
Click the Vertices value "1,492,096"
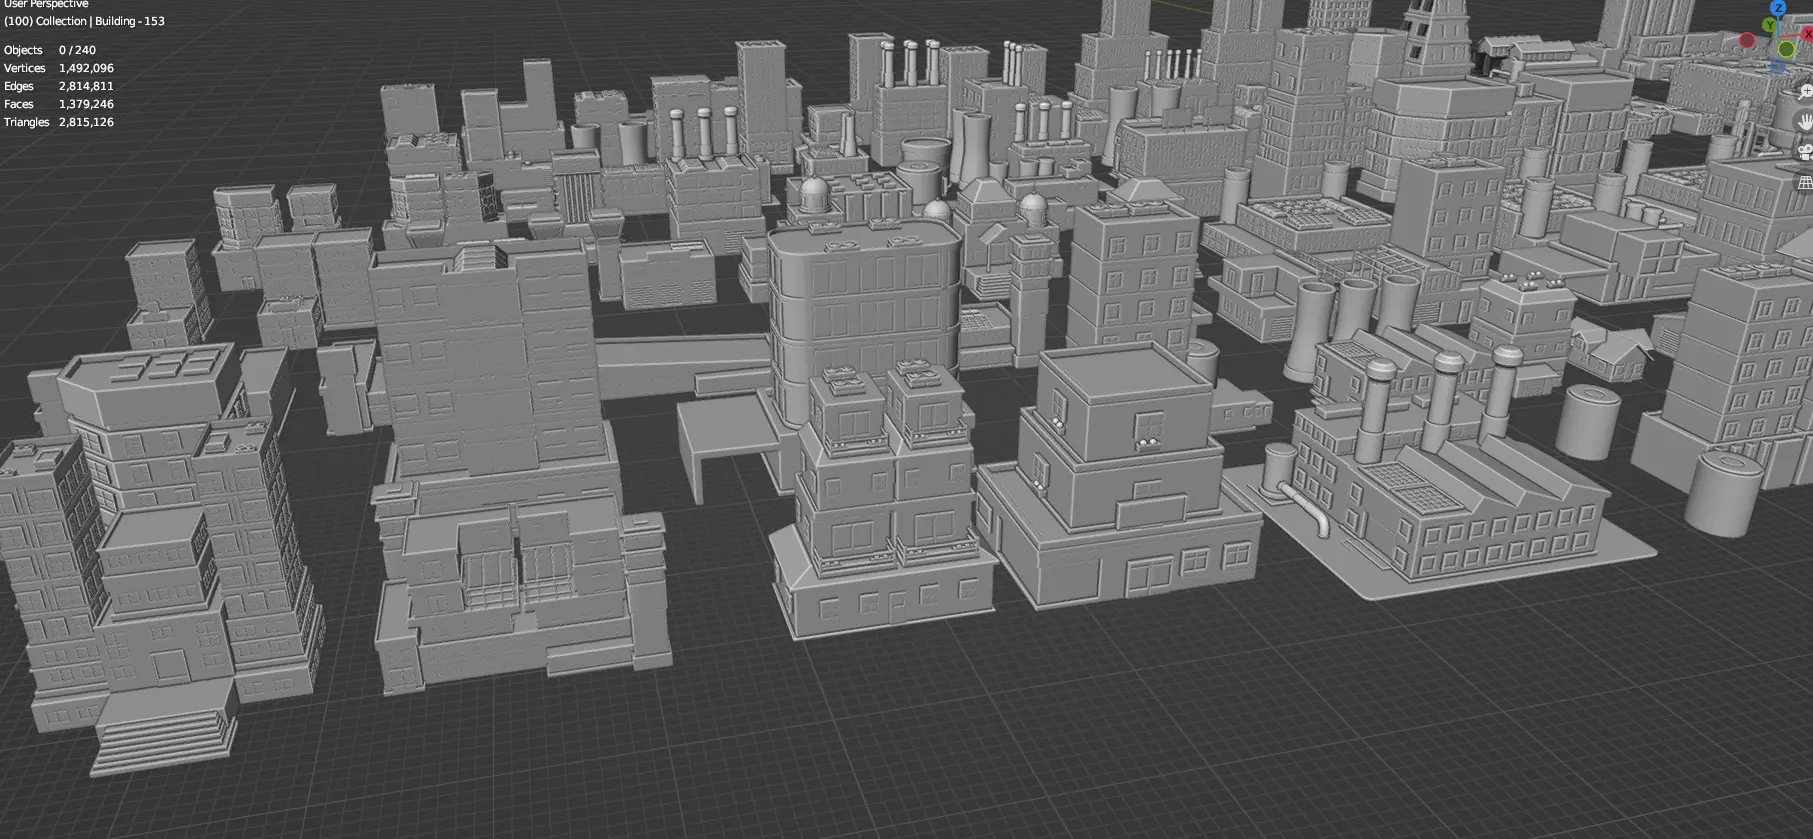tap(86, 68)
